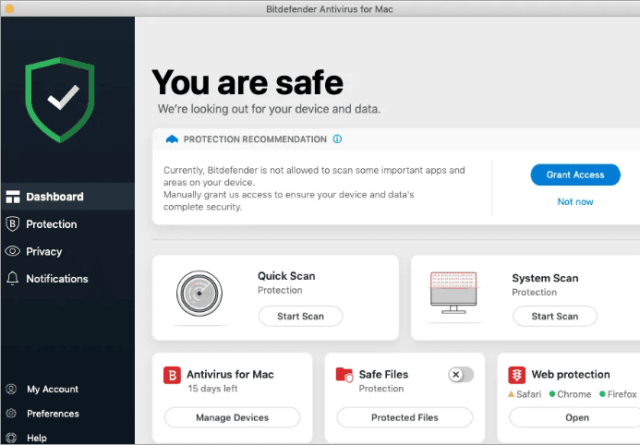640x445 pixels.
Task: Click the 'Safari' browser label
Action: 529,394
